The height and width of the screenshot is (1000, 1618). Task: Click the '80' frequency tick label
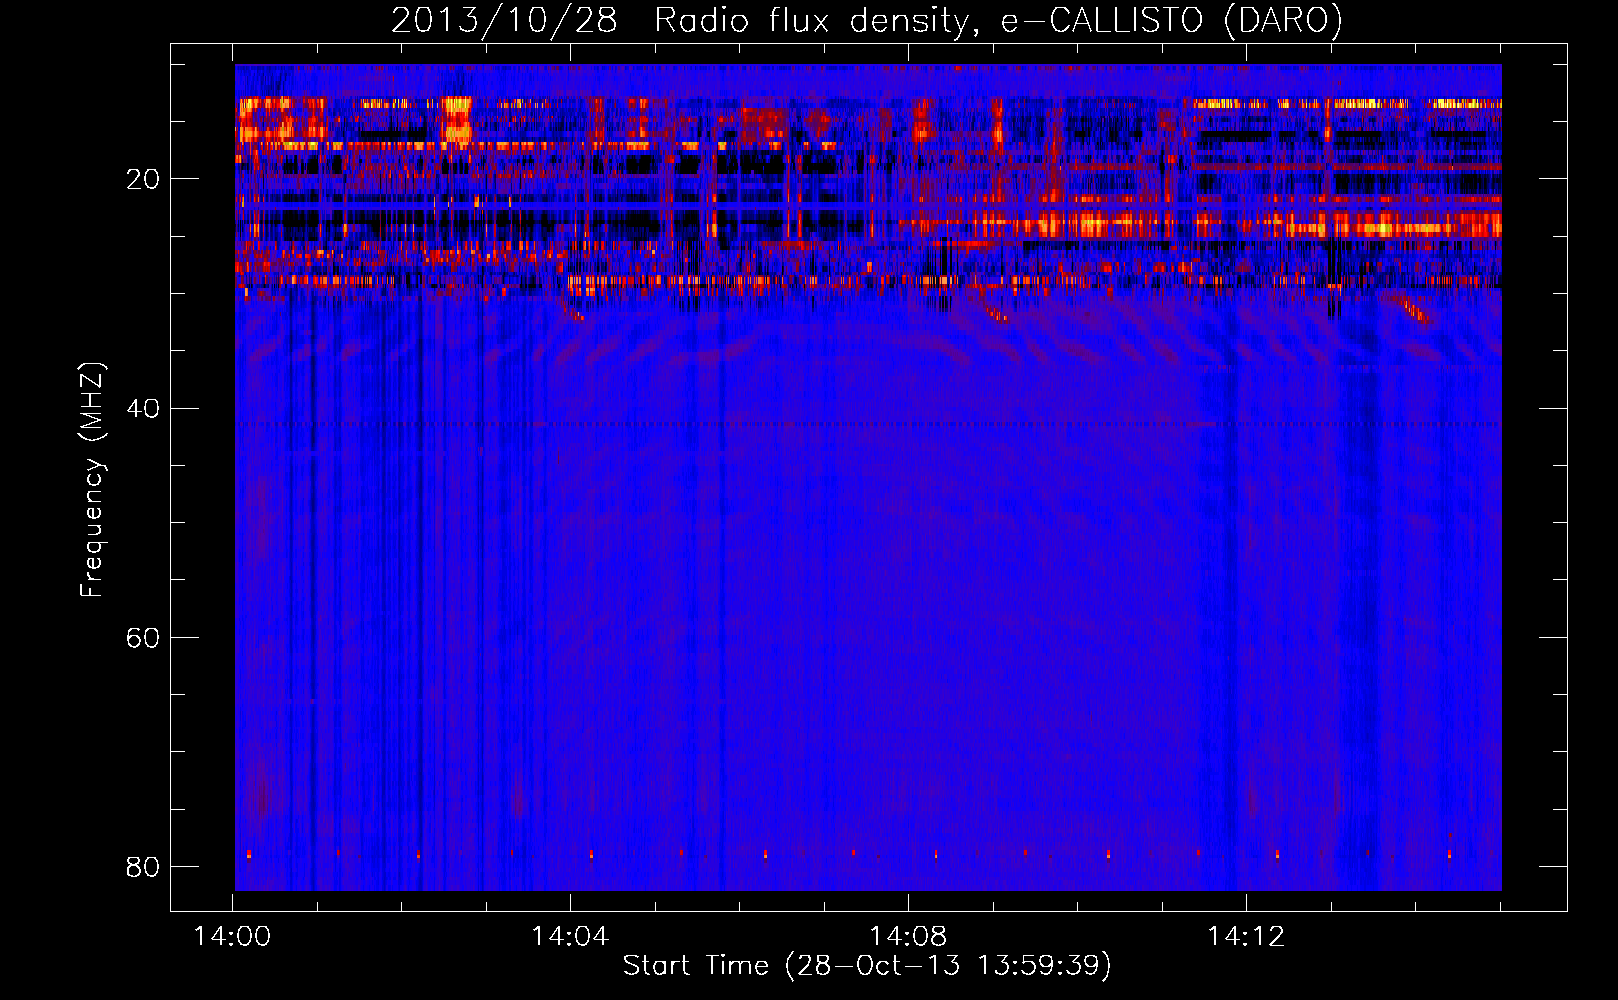(143, 867)
